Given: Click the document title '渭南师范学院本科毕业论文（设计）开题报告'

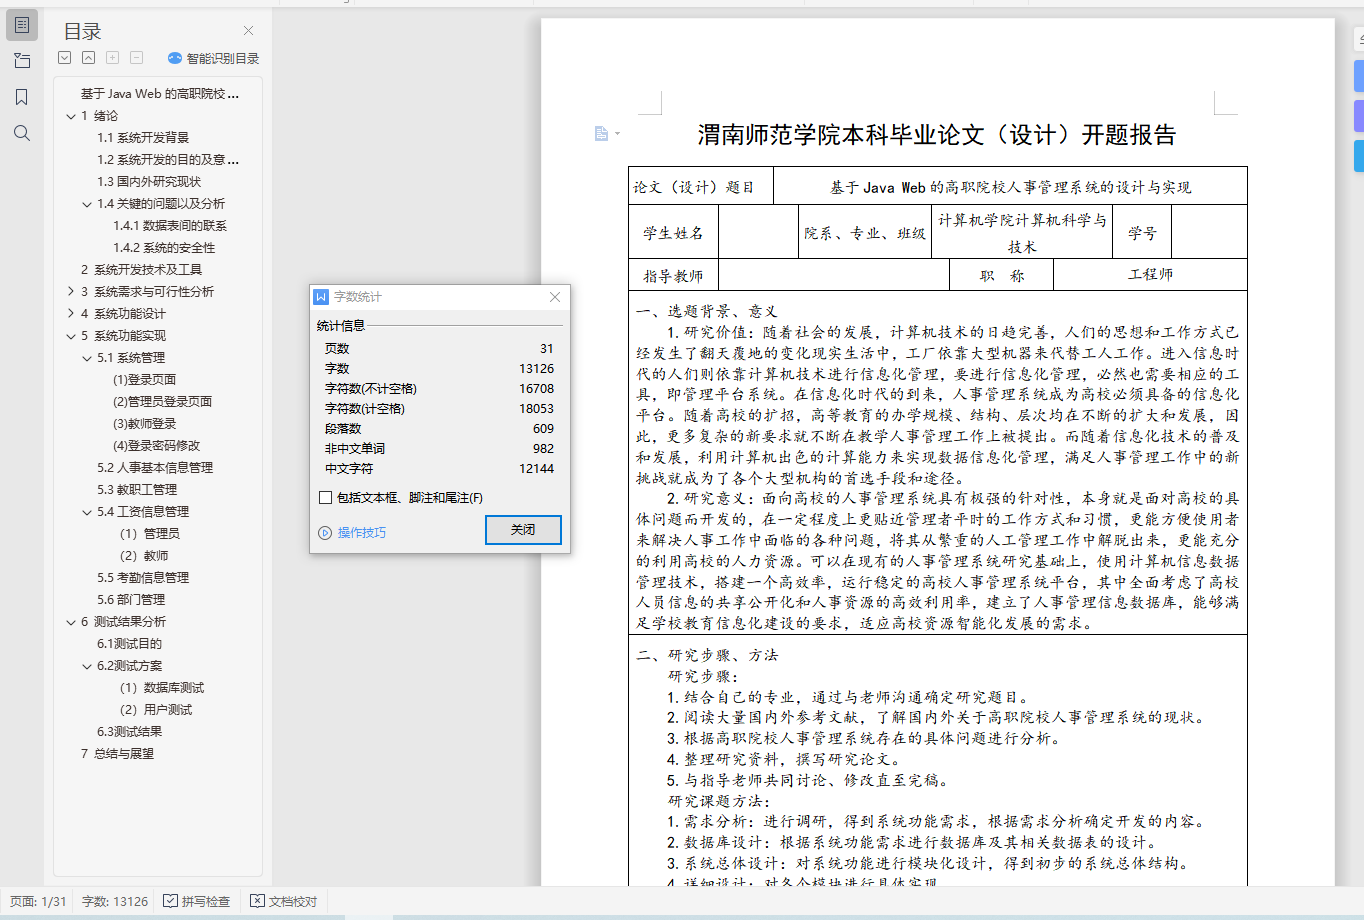Looking at the screenshot, I should point(937,135).
